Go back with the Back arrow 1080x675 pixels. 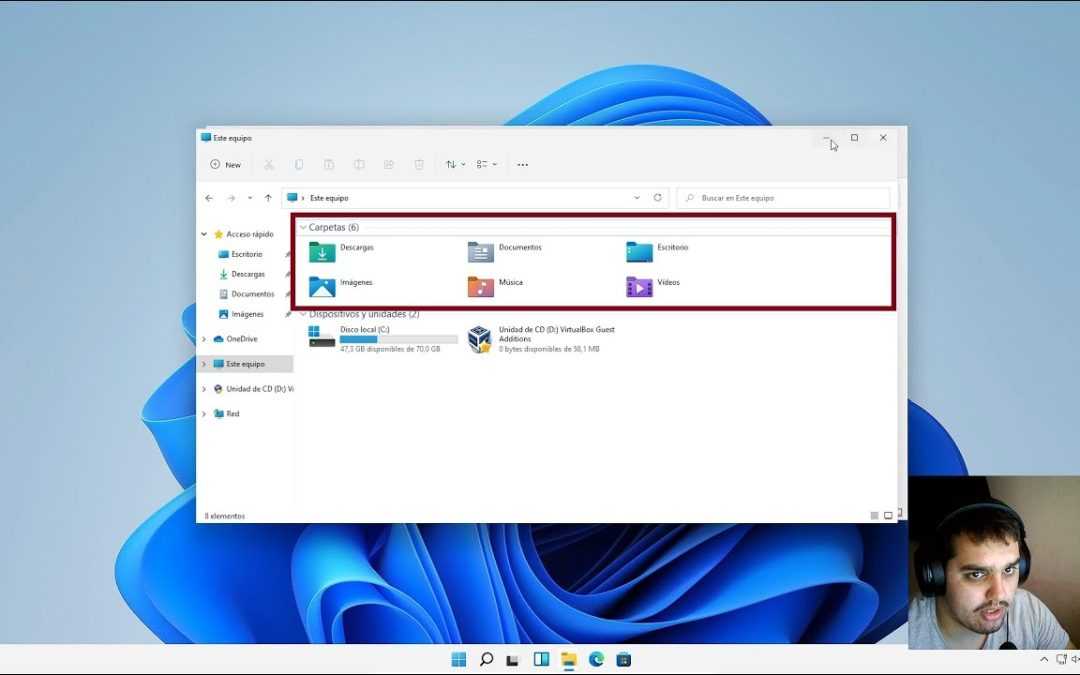tap(209, 198)
